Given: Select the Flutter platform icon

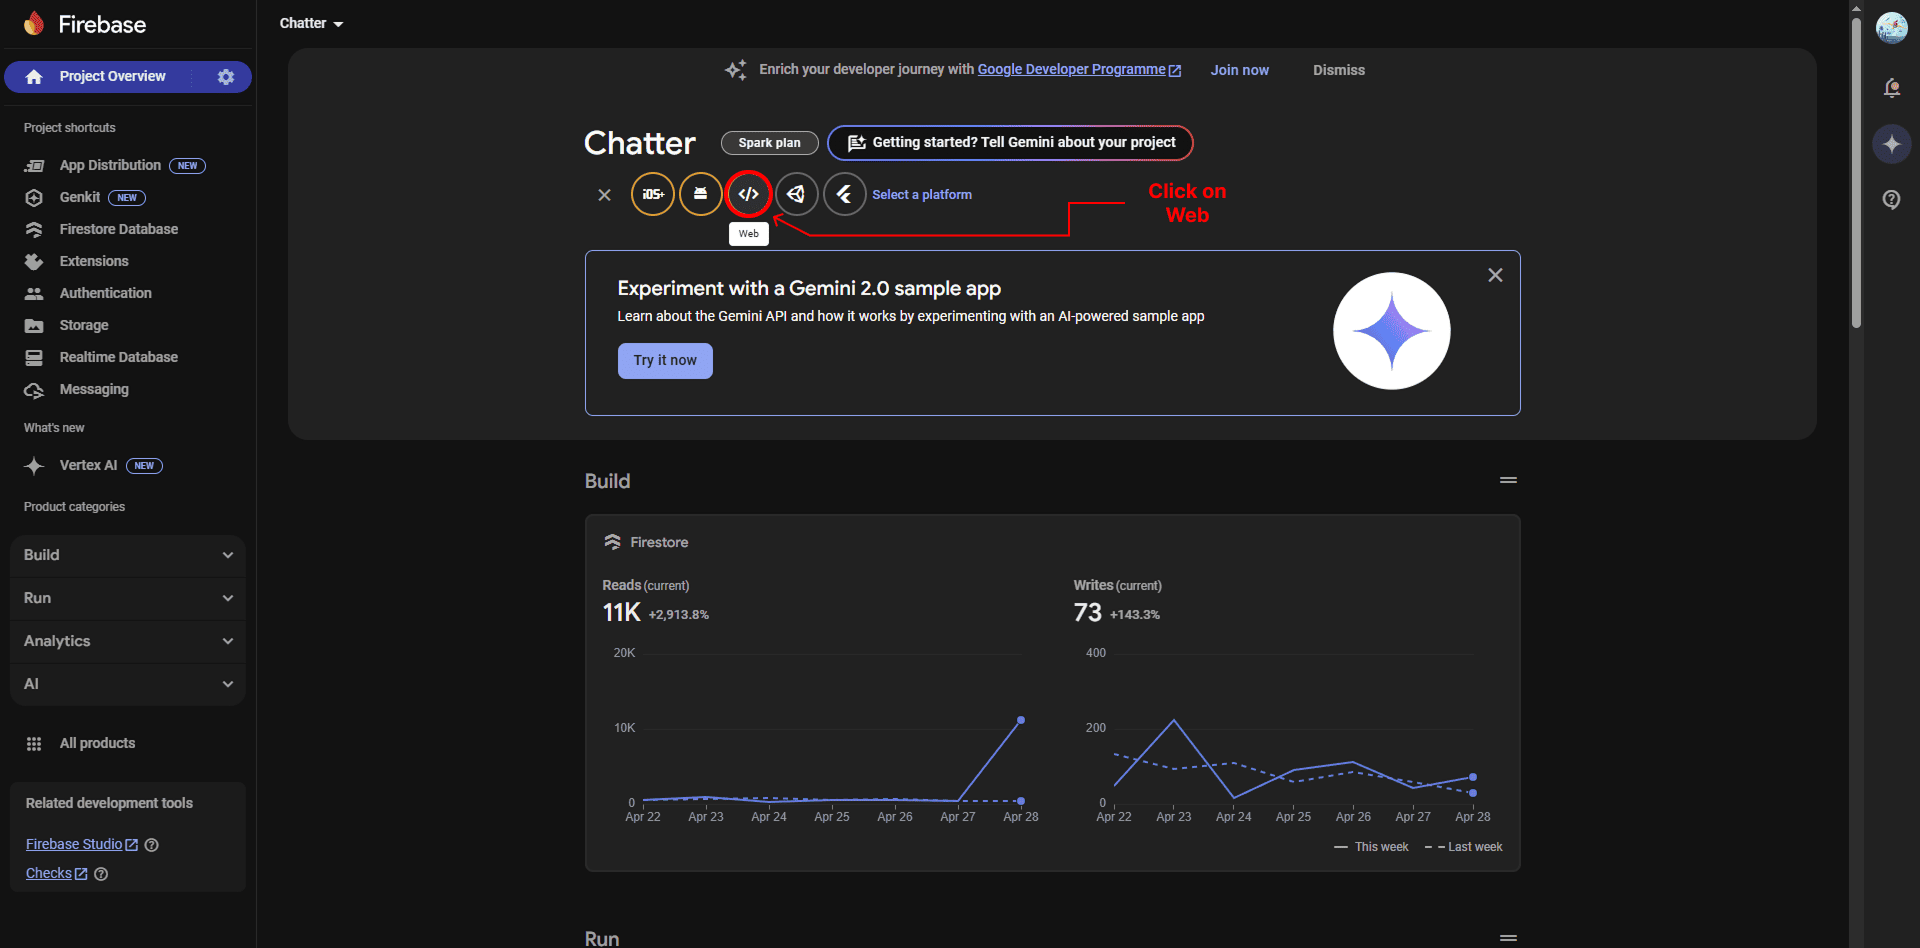Looking at the screenshot, I should click(844, 194).
